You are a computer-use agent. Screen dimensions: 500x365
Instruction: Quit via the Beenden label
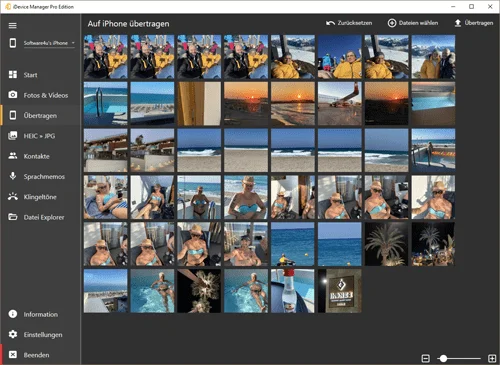click(x=36, y=355)
